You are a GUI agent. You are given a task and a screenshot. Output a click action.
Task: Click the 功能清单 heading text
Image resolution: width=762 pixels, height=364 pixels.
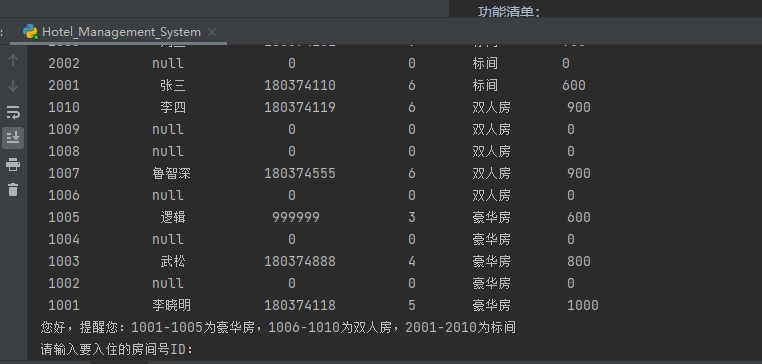[509, 12]
